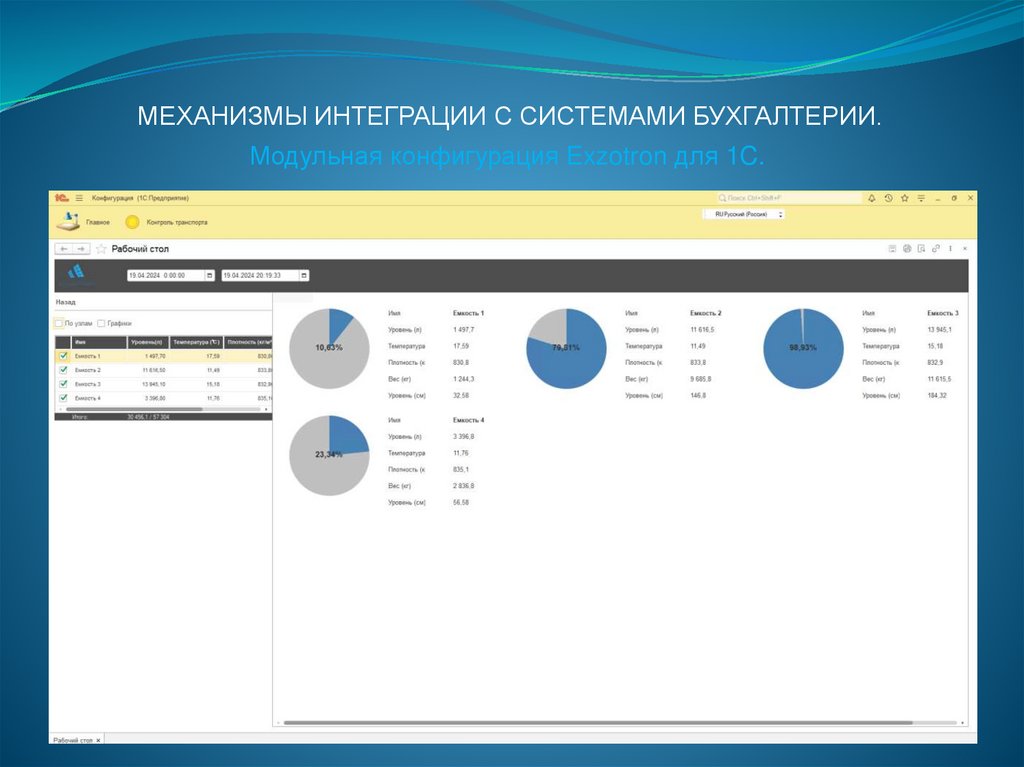Click table level value 11 616,50
The height and width of the screenshot is (767, 1024).
point(154,370)
